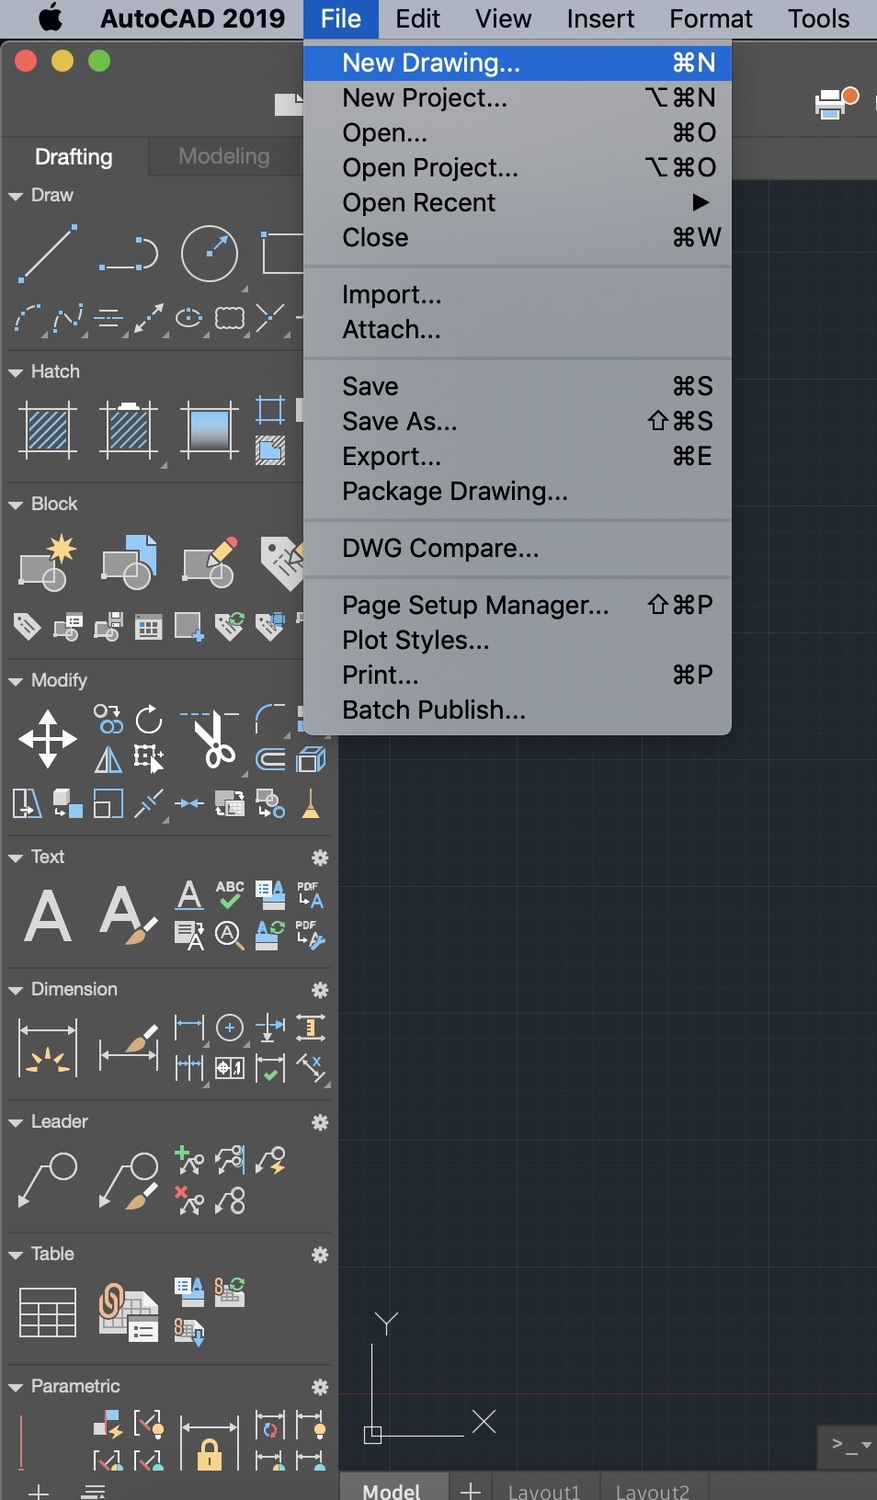877x1500 pixels.
Task: Switch to the Drafting tab
Action: tap(74, 157)
